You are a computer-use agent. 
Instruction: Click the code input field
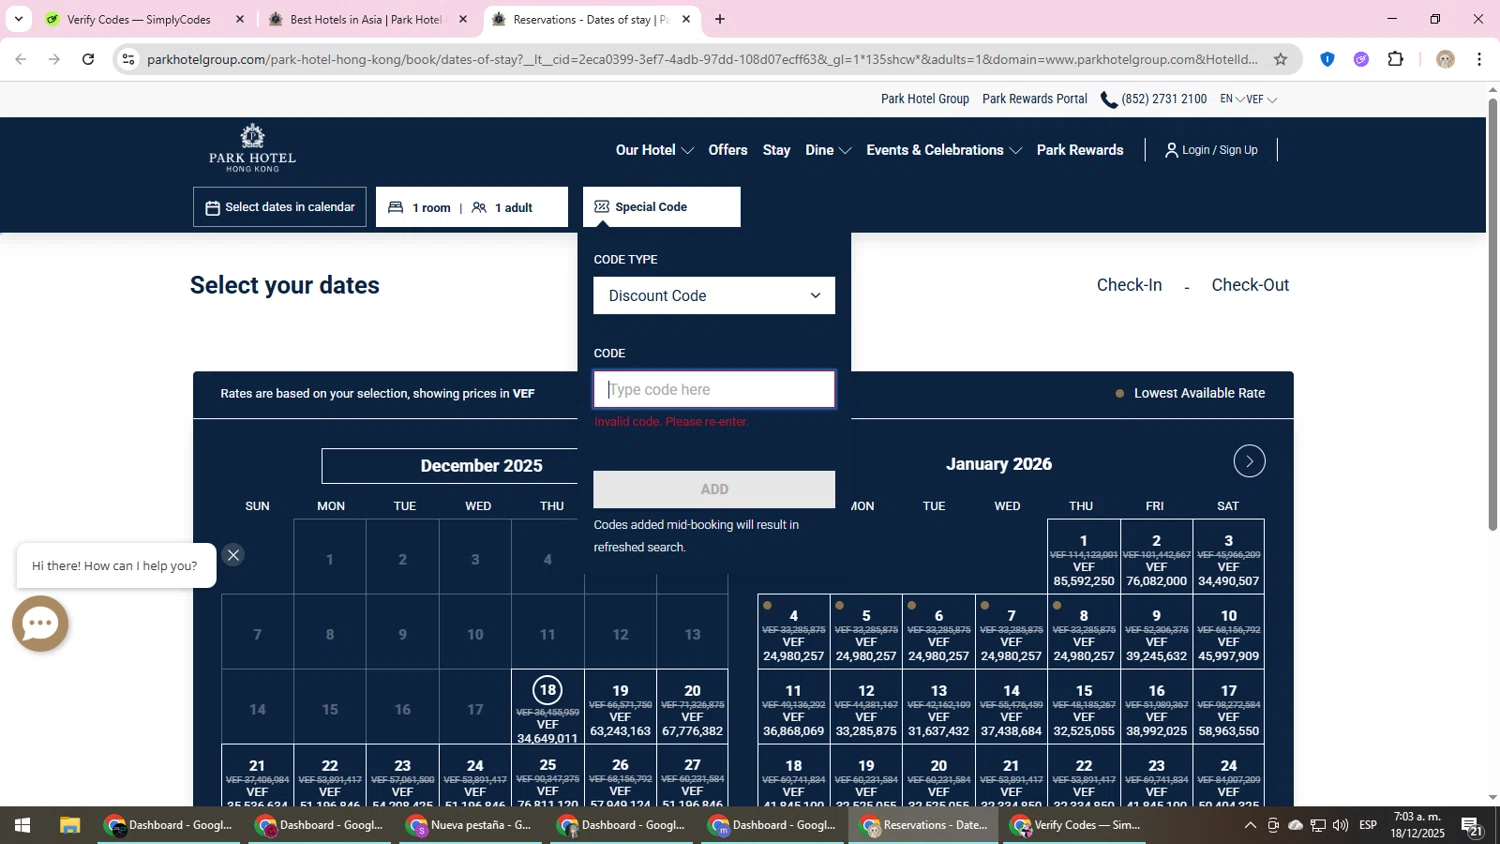pyautogui.click(x=714, y=390)
